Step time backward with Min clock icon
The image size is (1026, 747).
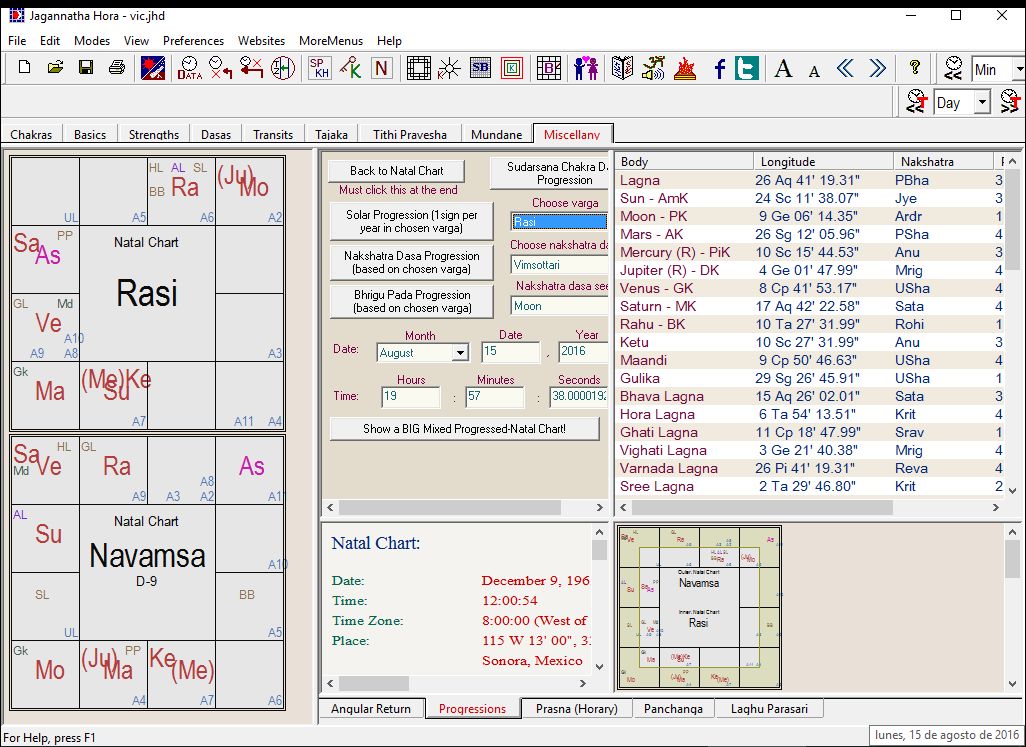(x=953, y=67)
